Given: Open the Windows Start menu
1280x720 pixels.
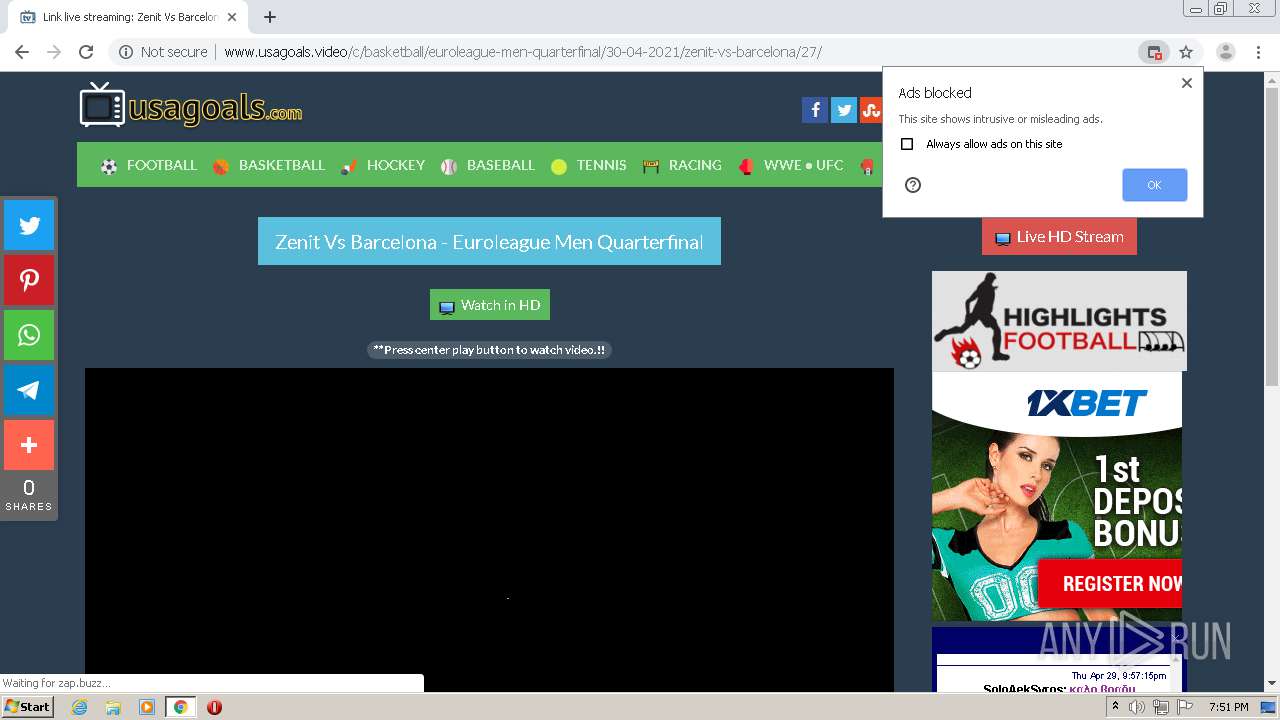Looking at the screenshot, I should click(x=27, y=707).
